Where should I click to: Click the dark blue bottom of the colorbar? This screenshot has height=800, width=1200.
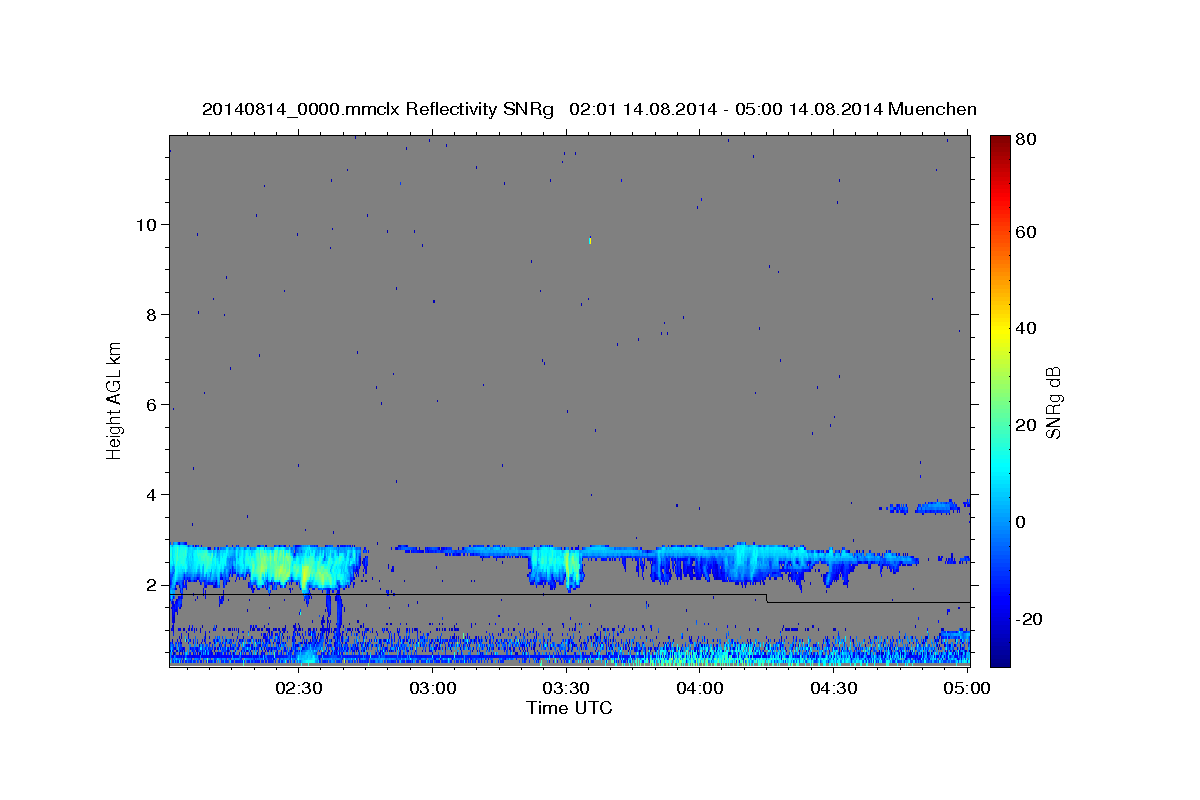coord(1000,658)
